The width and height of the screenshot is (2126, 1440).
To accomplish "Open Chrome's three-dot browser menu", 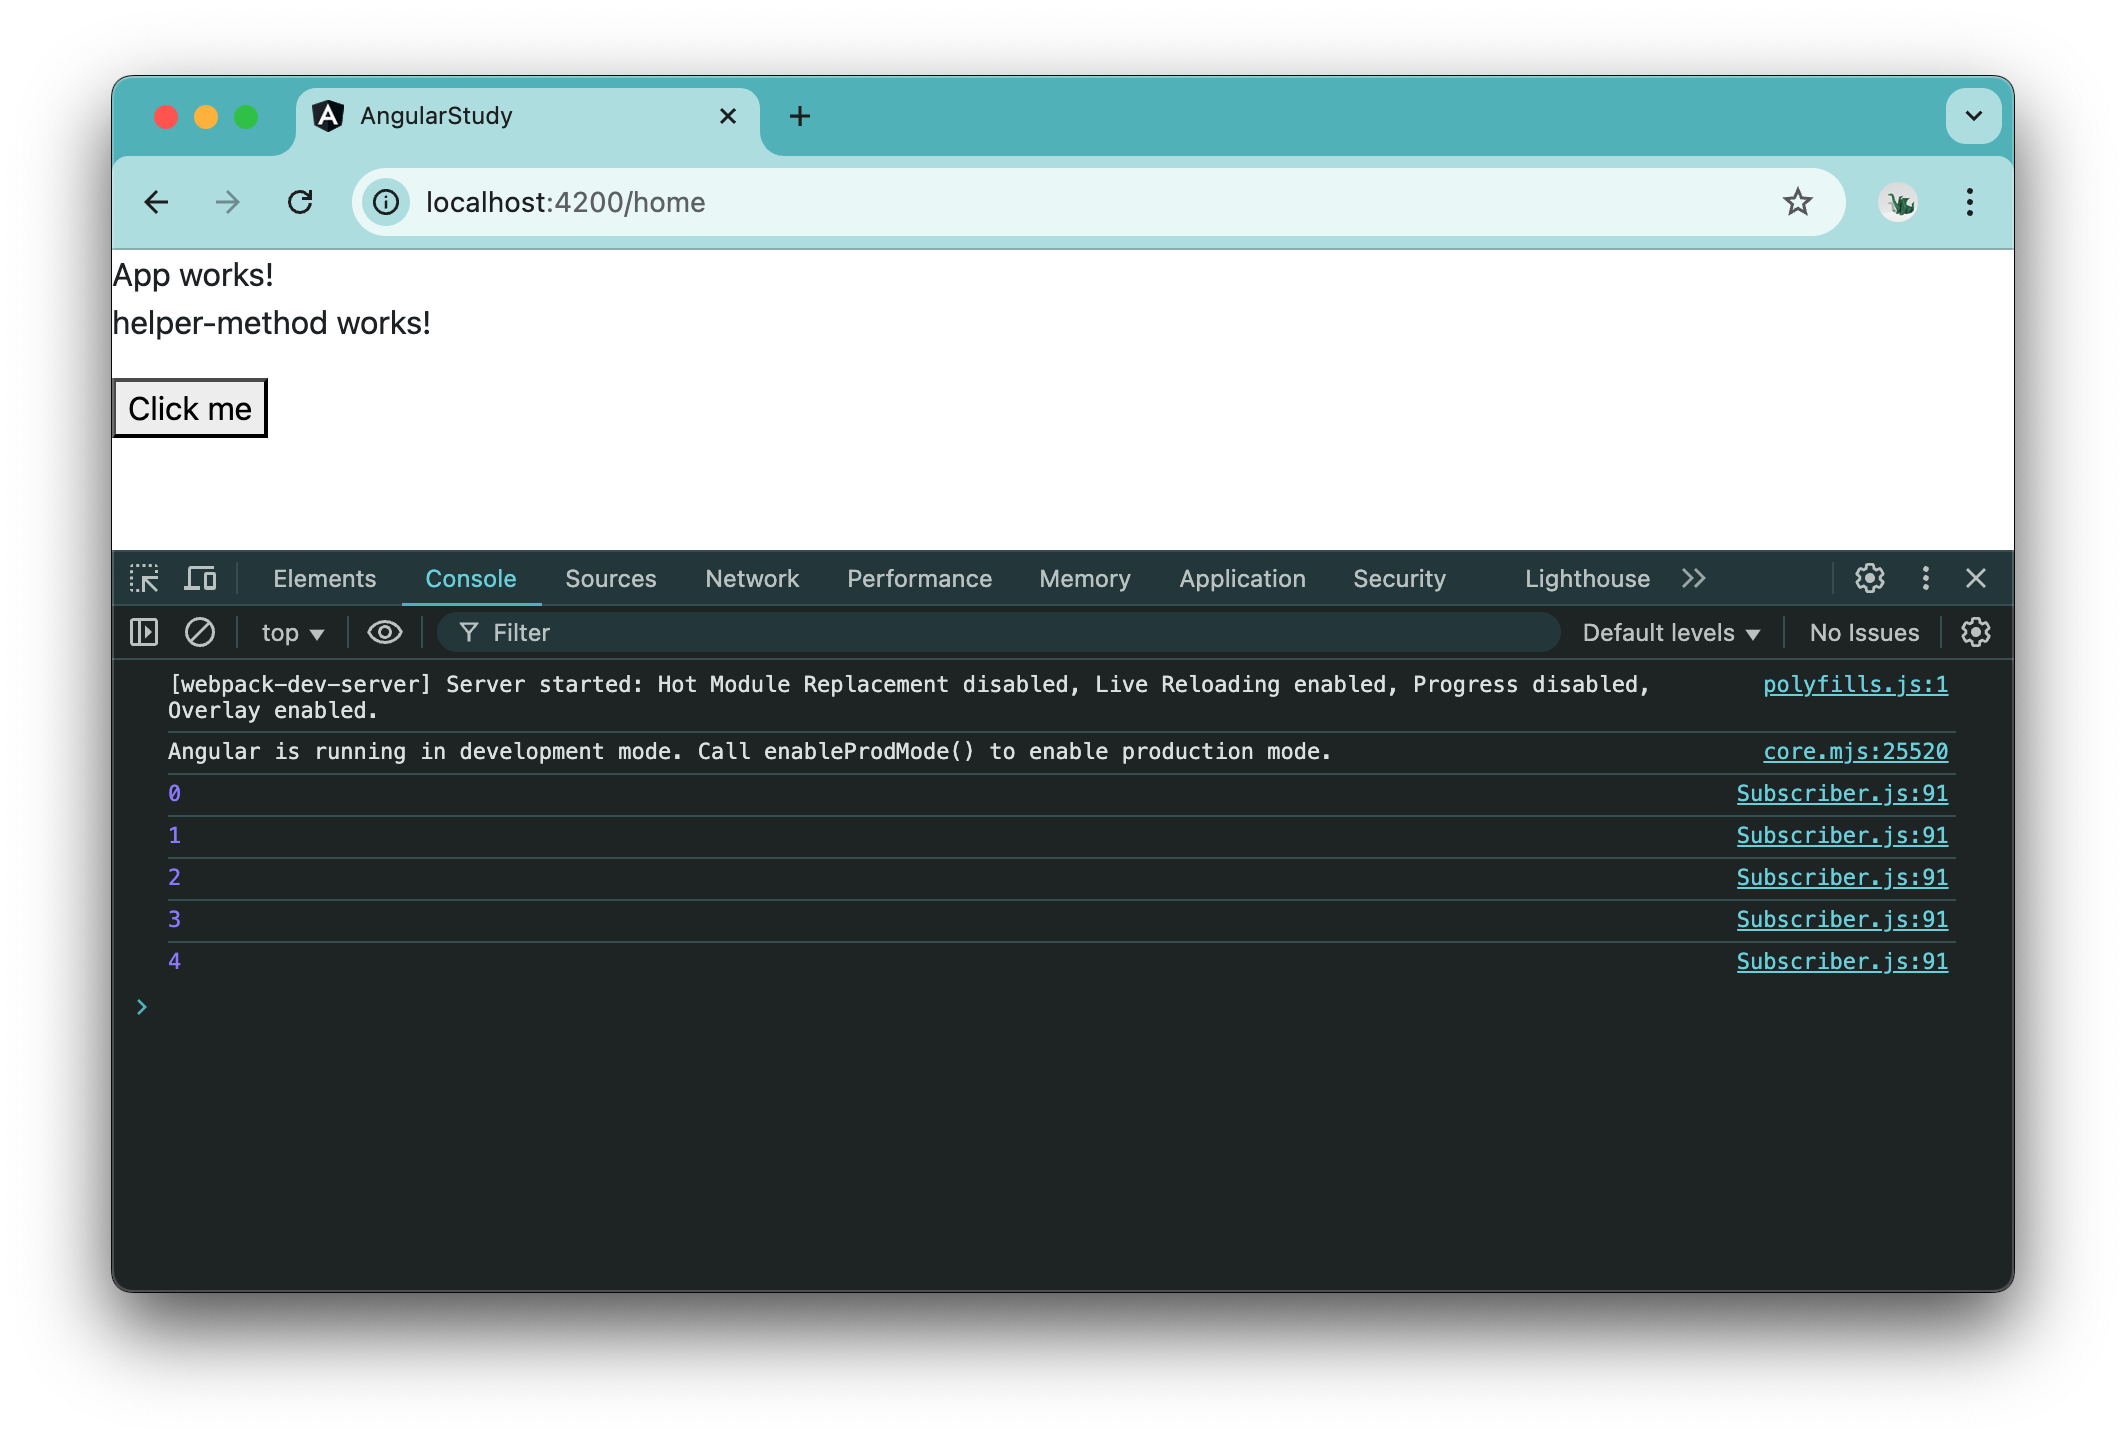I will pyautogui.click(x=1969, y=202).
